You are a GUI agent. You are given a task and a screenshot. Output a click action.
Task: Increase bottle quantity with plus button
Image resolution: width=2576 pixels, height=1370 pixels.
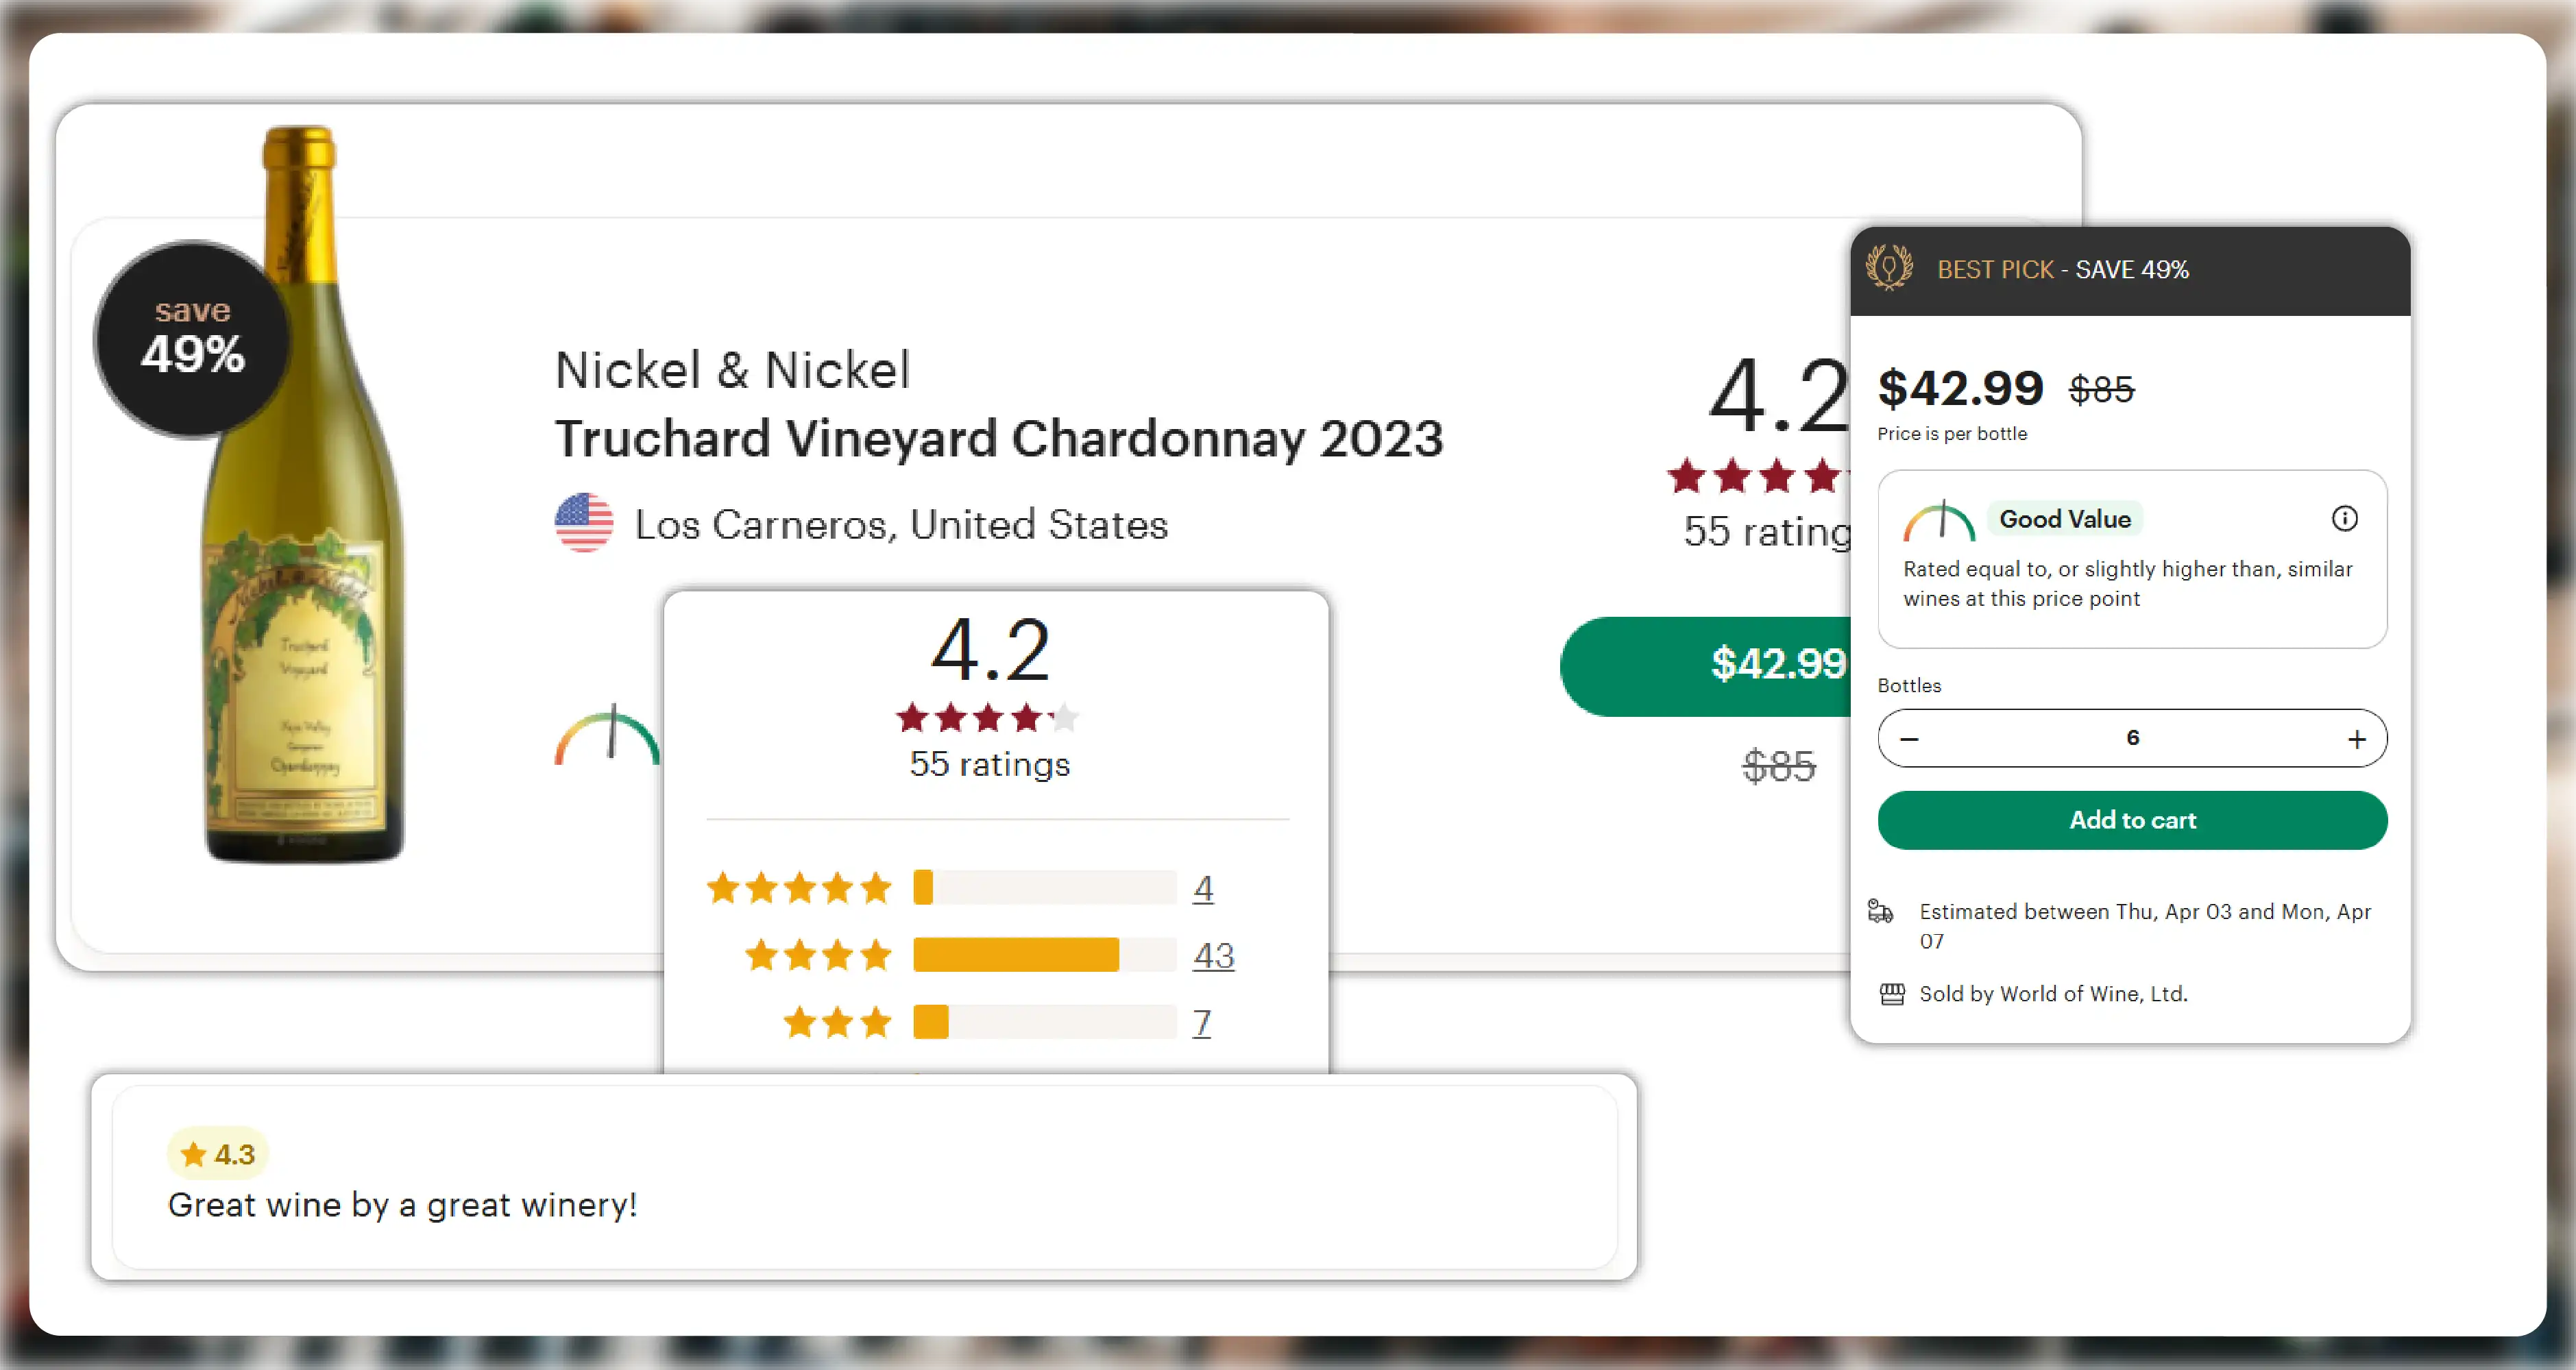(x=2356, y=739)
